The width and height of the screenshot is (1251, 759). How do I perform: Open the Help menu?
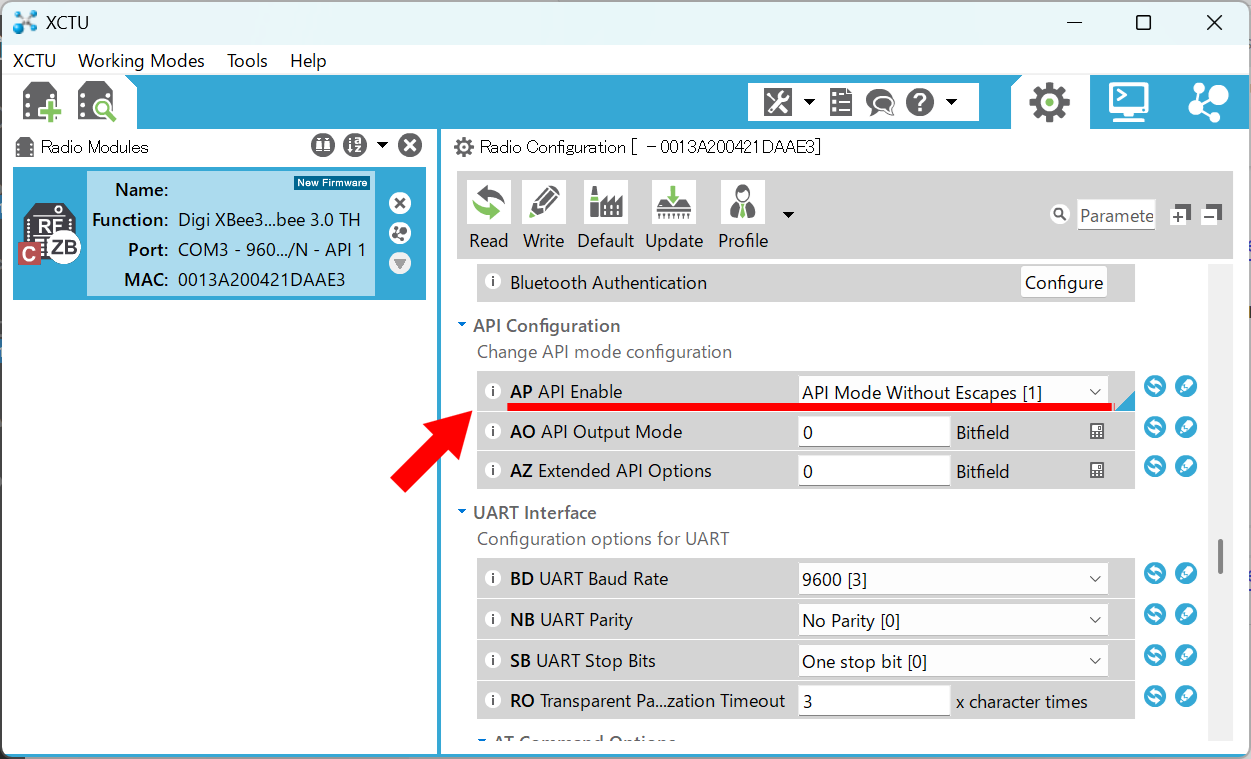pyautogui.click(x=309, y=61)
